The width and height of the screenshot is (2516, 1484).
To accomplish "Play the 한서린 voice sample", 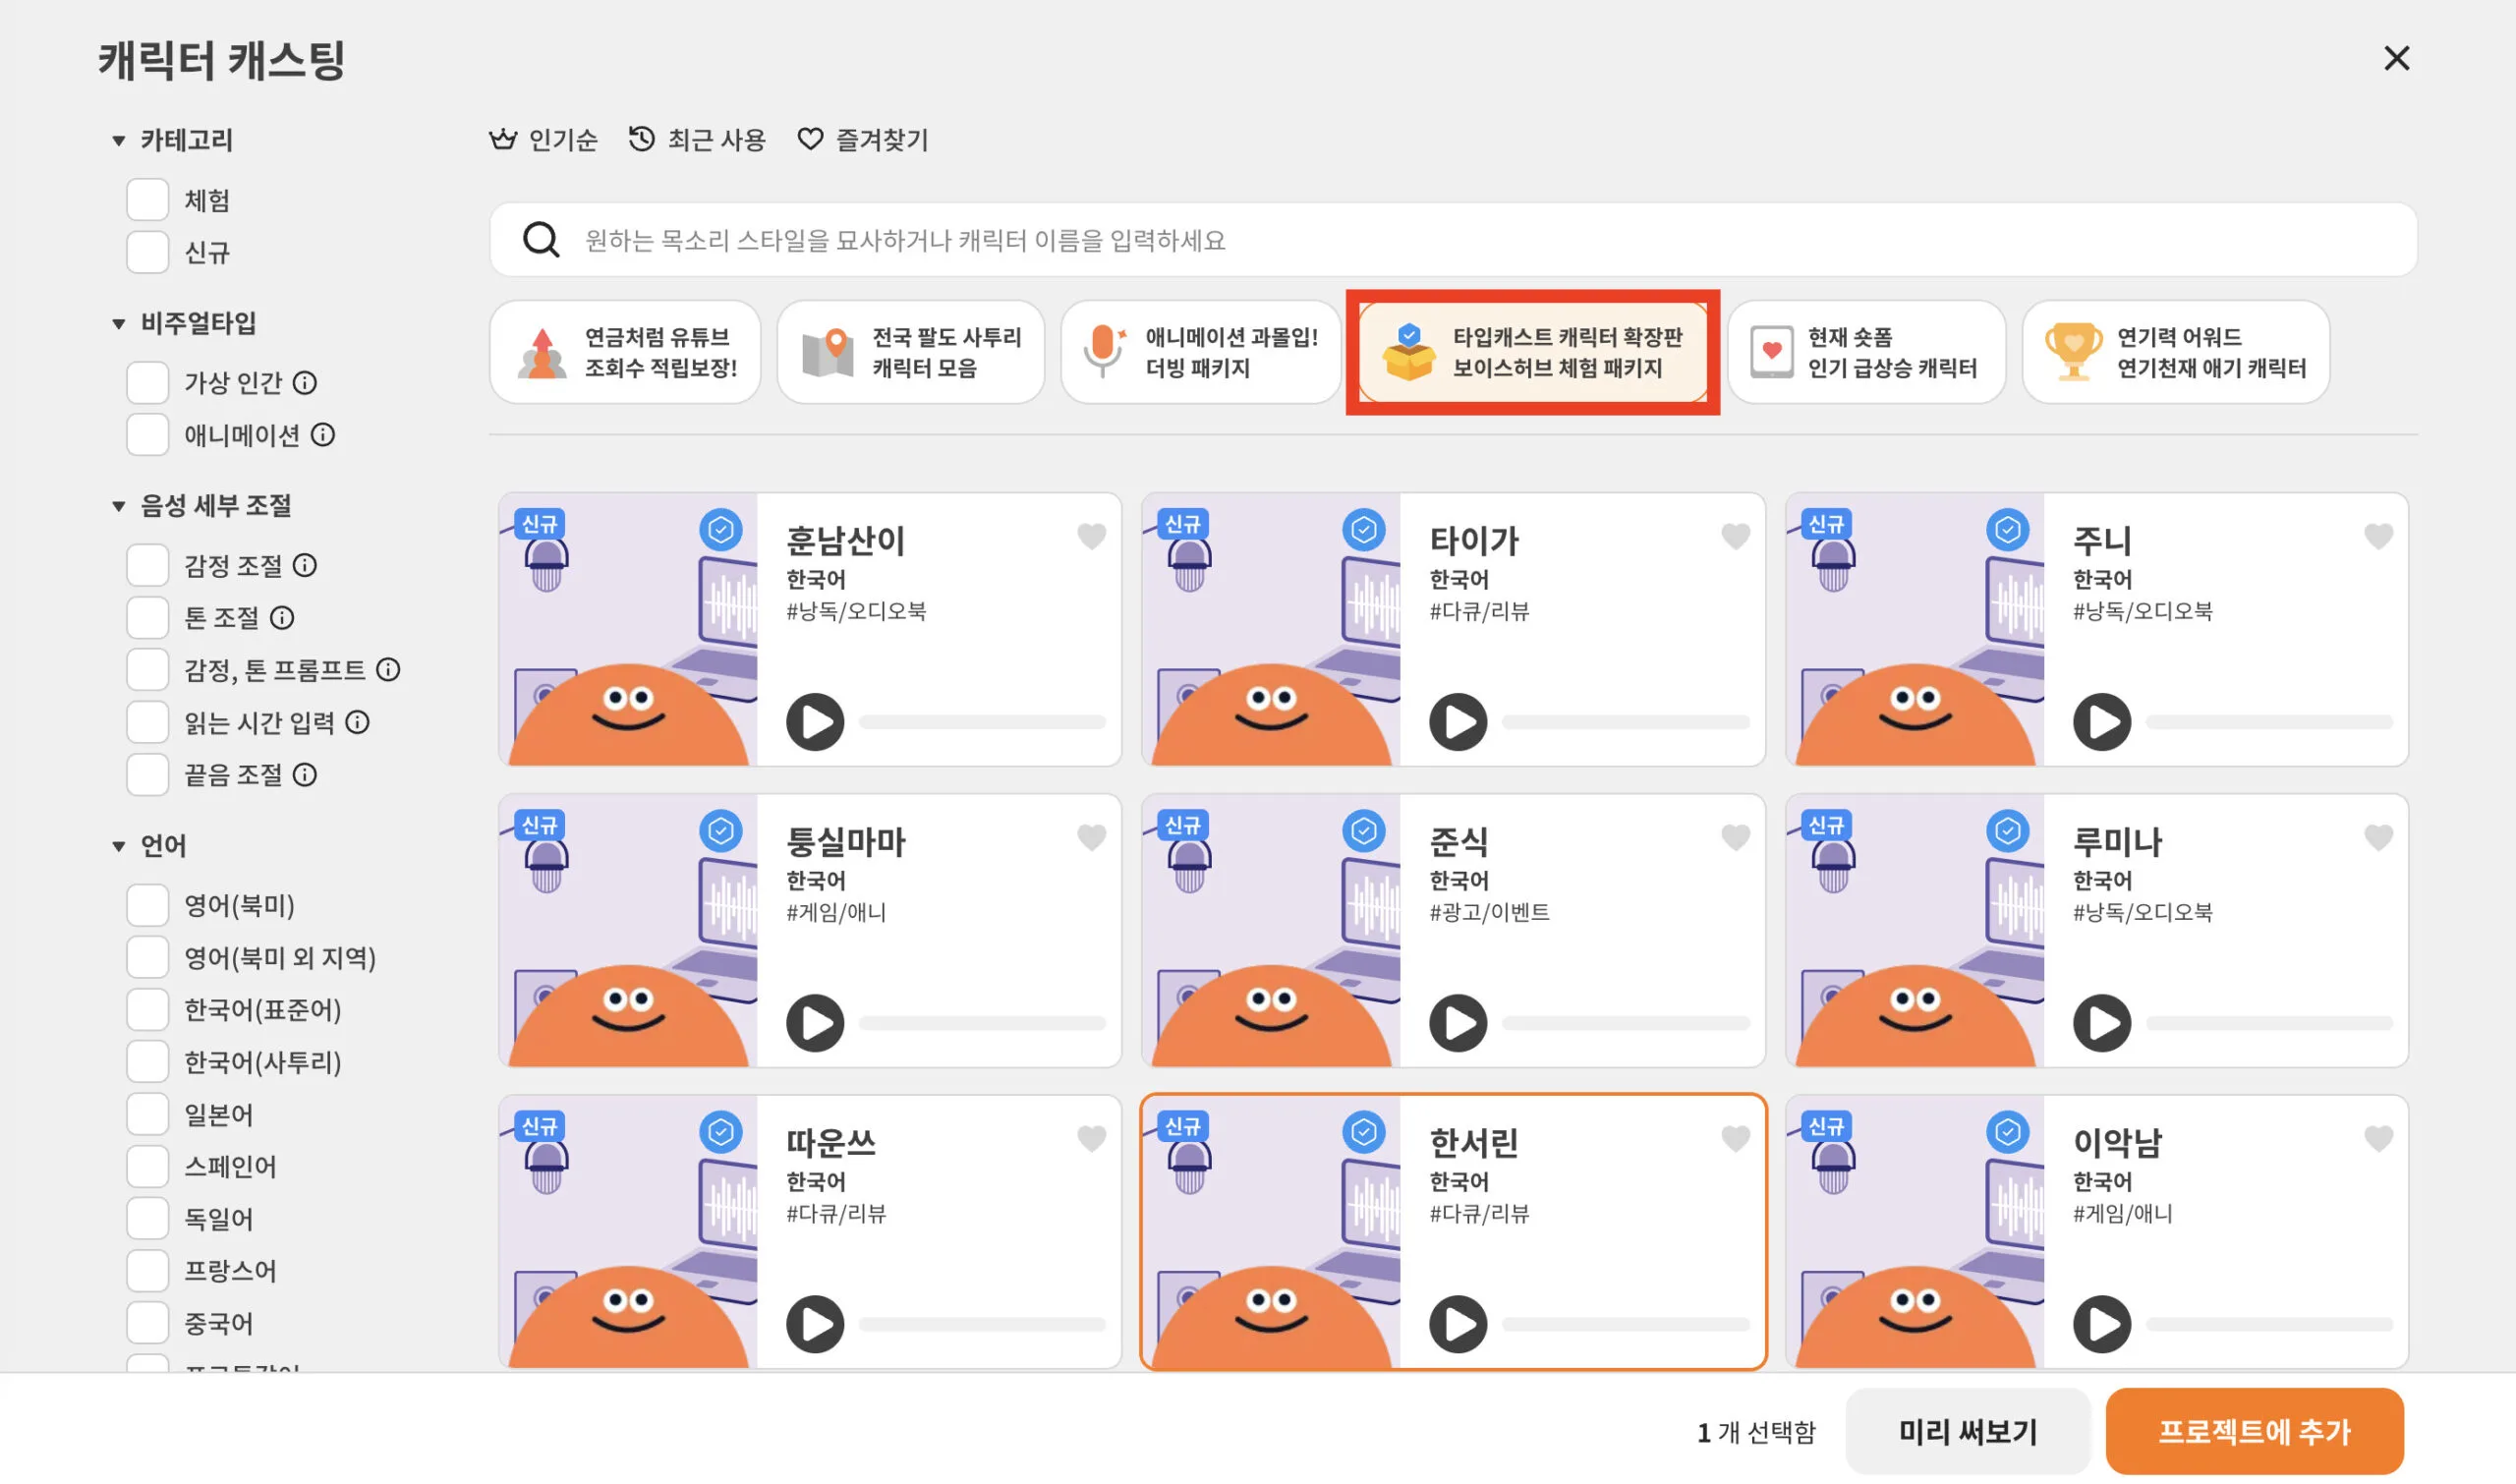I will (x=1458, y=1324).
